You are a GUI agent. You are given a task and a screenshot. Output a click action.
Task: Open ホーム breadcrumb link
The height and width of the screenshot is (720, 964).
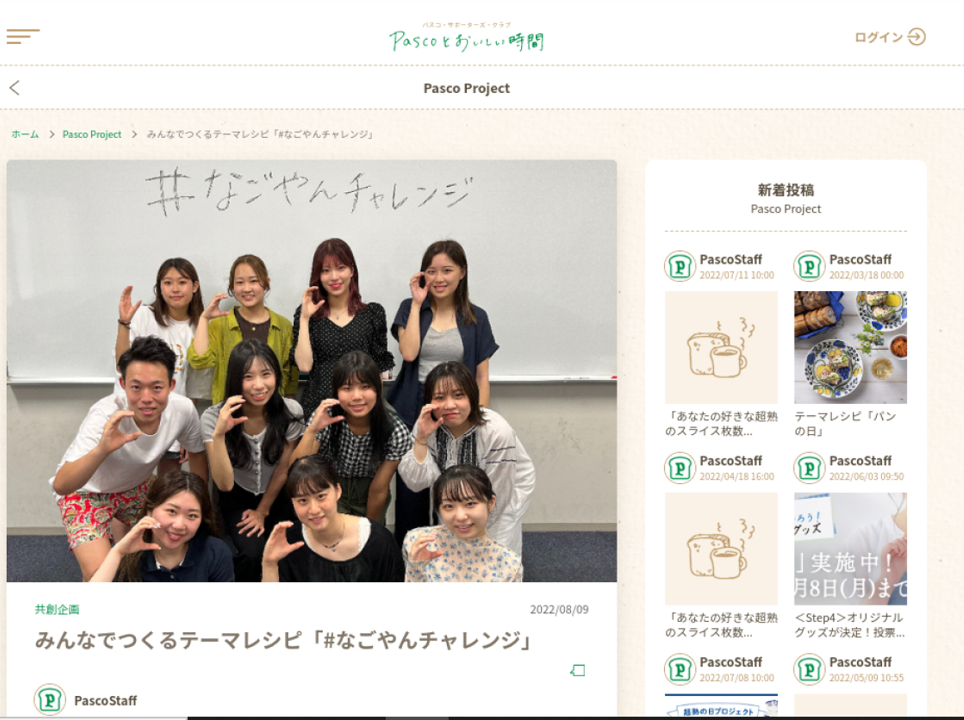click(x=25, y=134)
